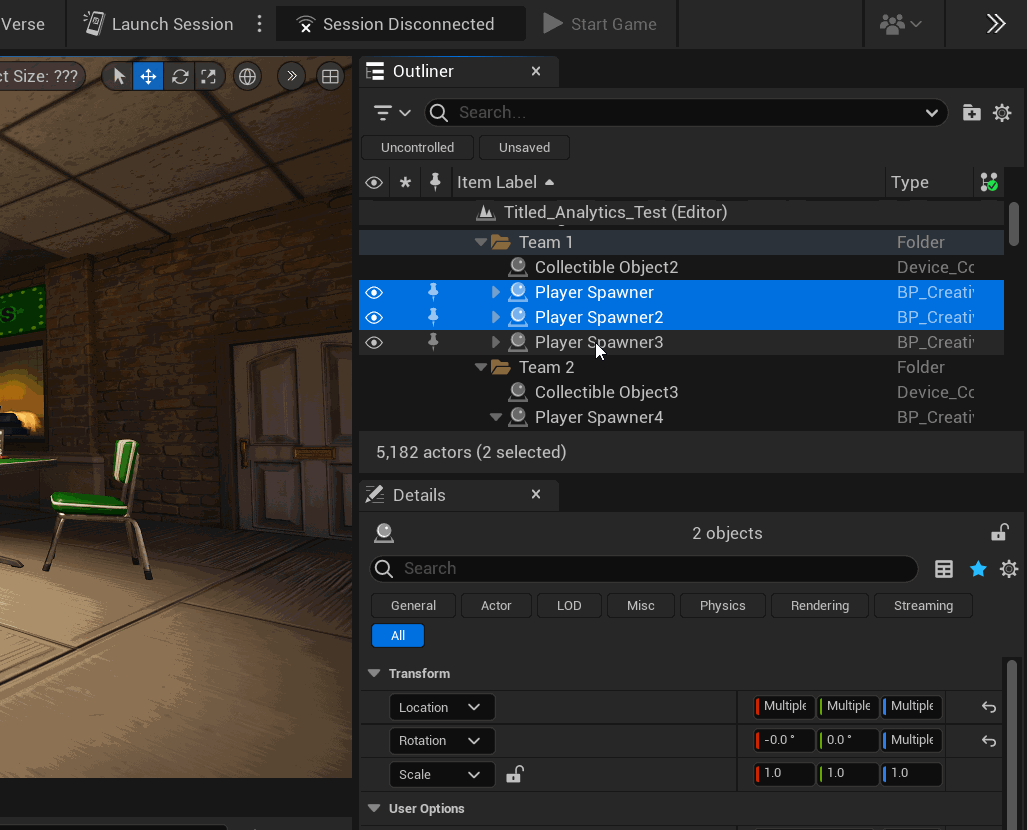Image resolution: width=1027 pixels, height=830 pixels.
Task: Expand main toolbar overflow double-chevron
Action: (x=996, y=24)
